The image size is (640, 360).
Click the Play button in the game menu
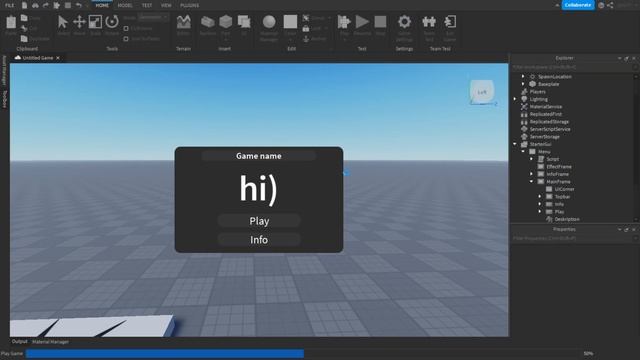(259, 221)
